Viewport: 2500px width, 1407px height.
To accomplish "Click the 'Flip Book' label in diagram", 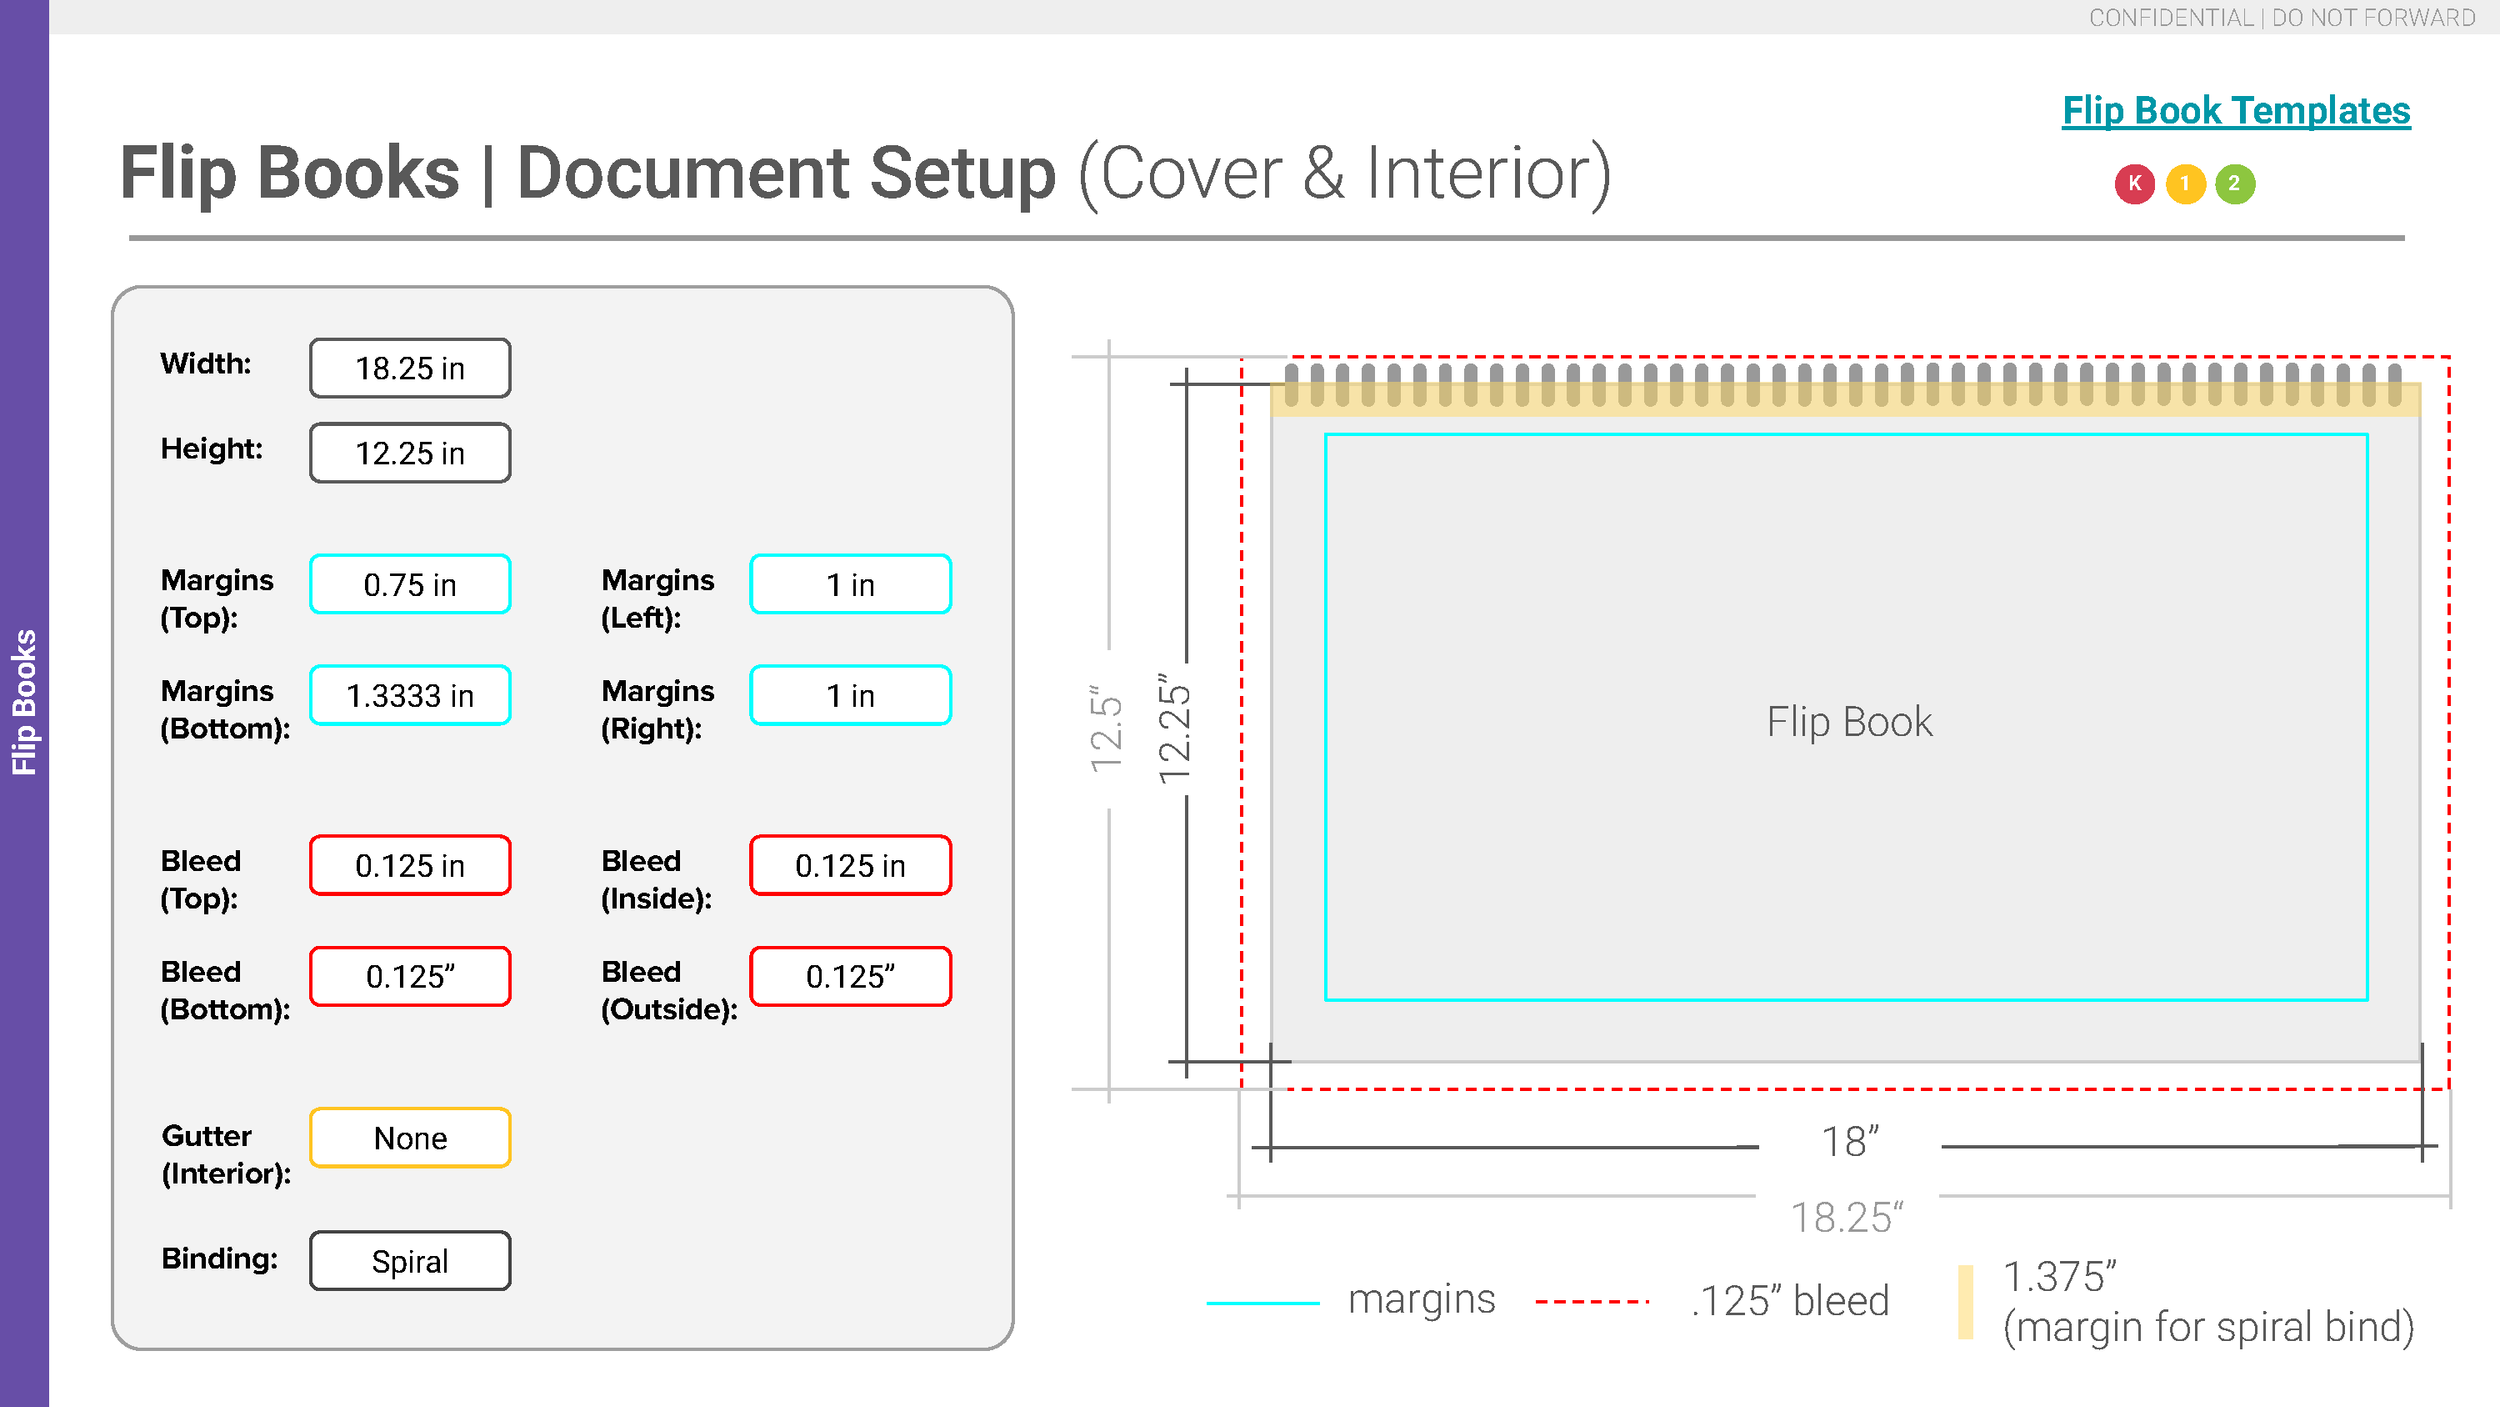I will click(x=1849, y=722).
